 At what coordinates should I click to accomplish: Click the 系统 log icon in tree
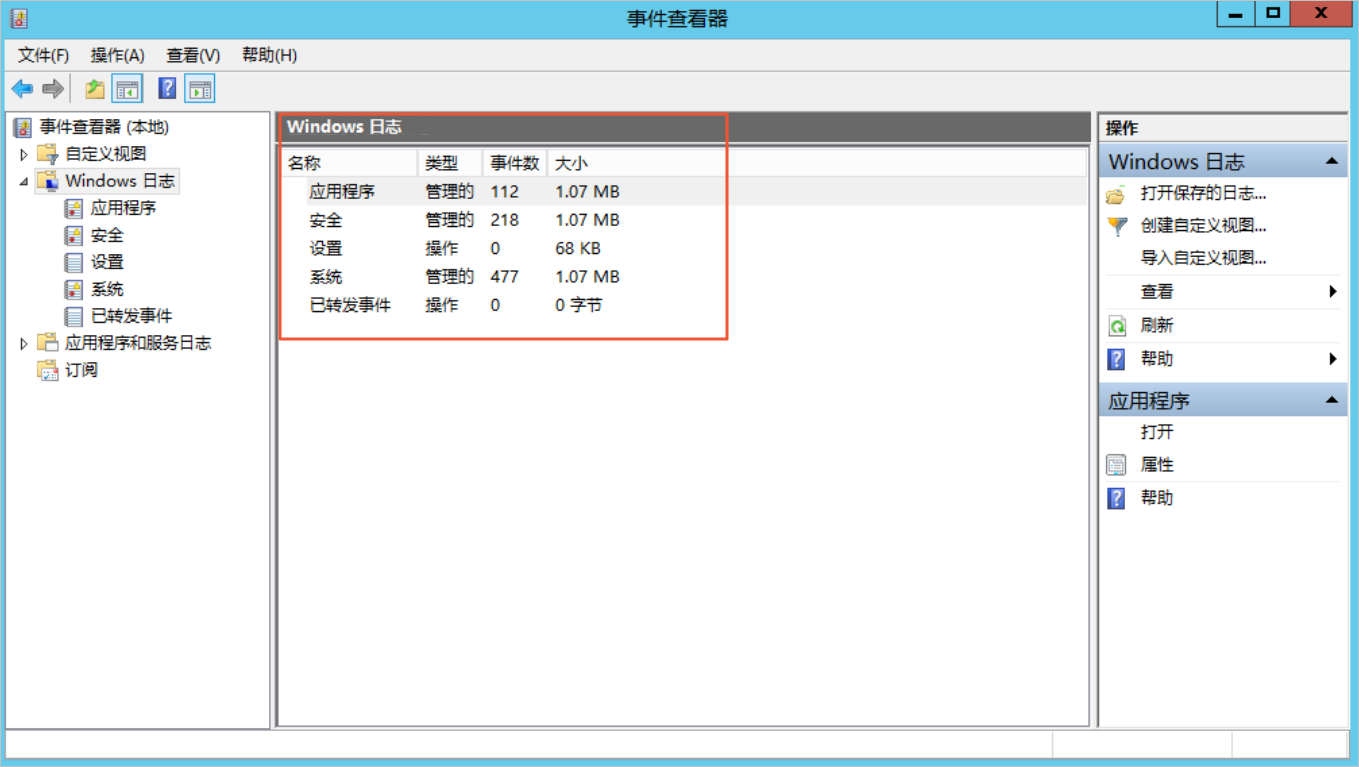click(74, 289)
